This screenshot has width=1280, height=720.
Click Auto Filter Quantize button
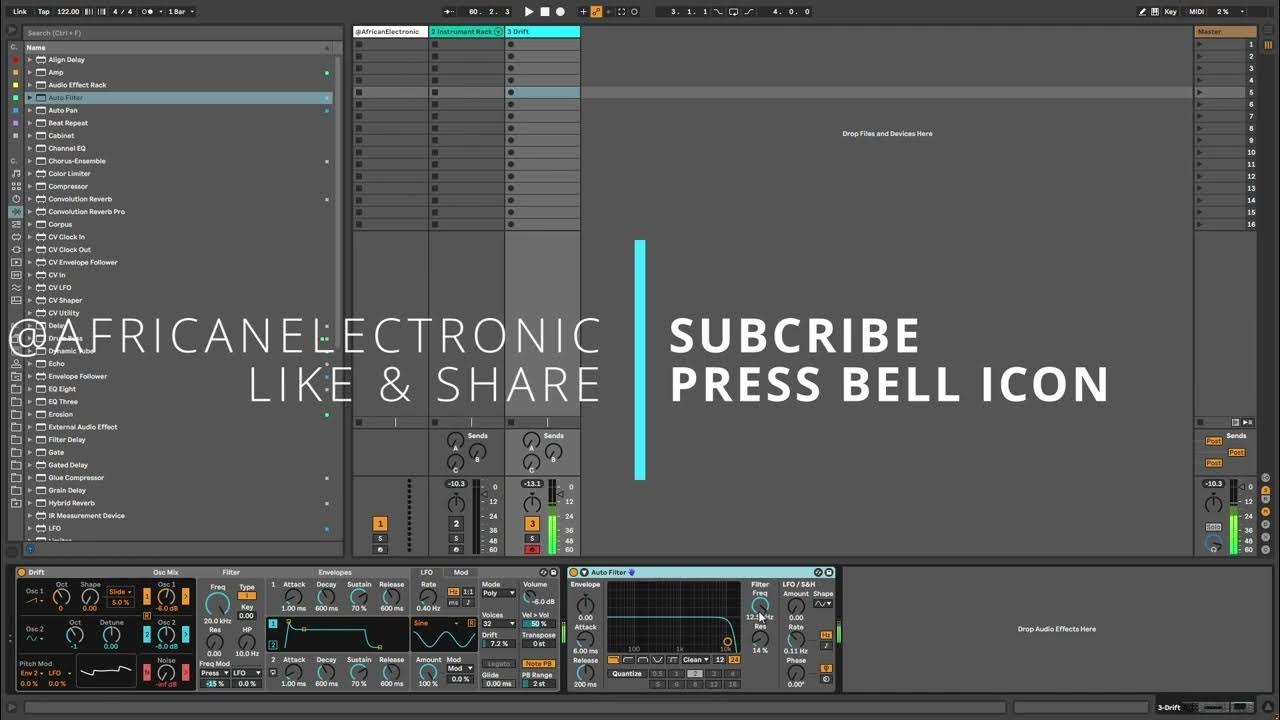pos(627,674)
